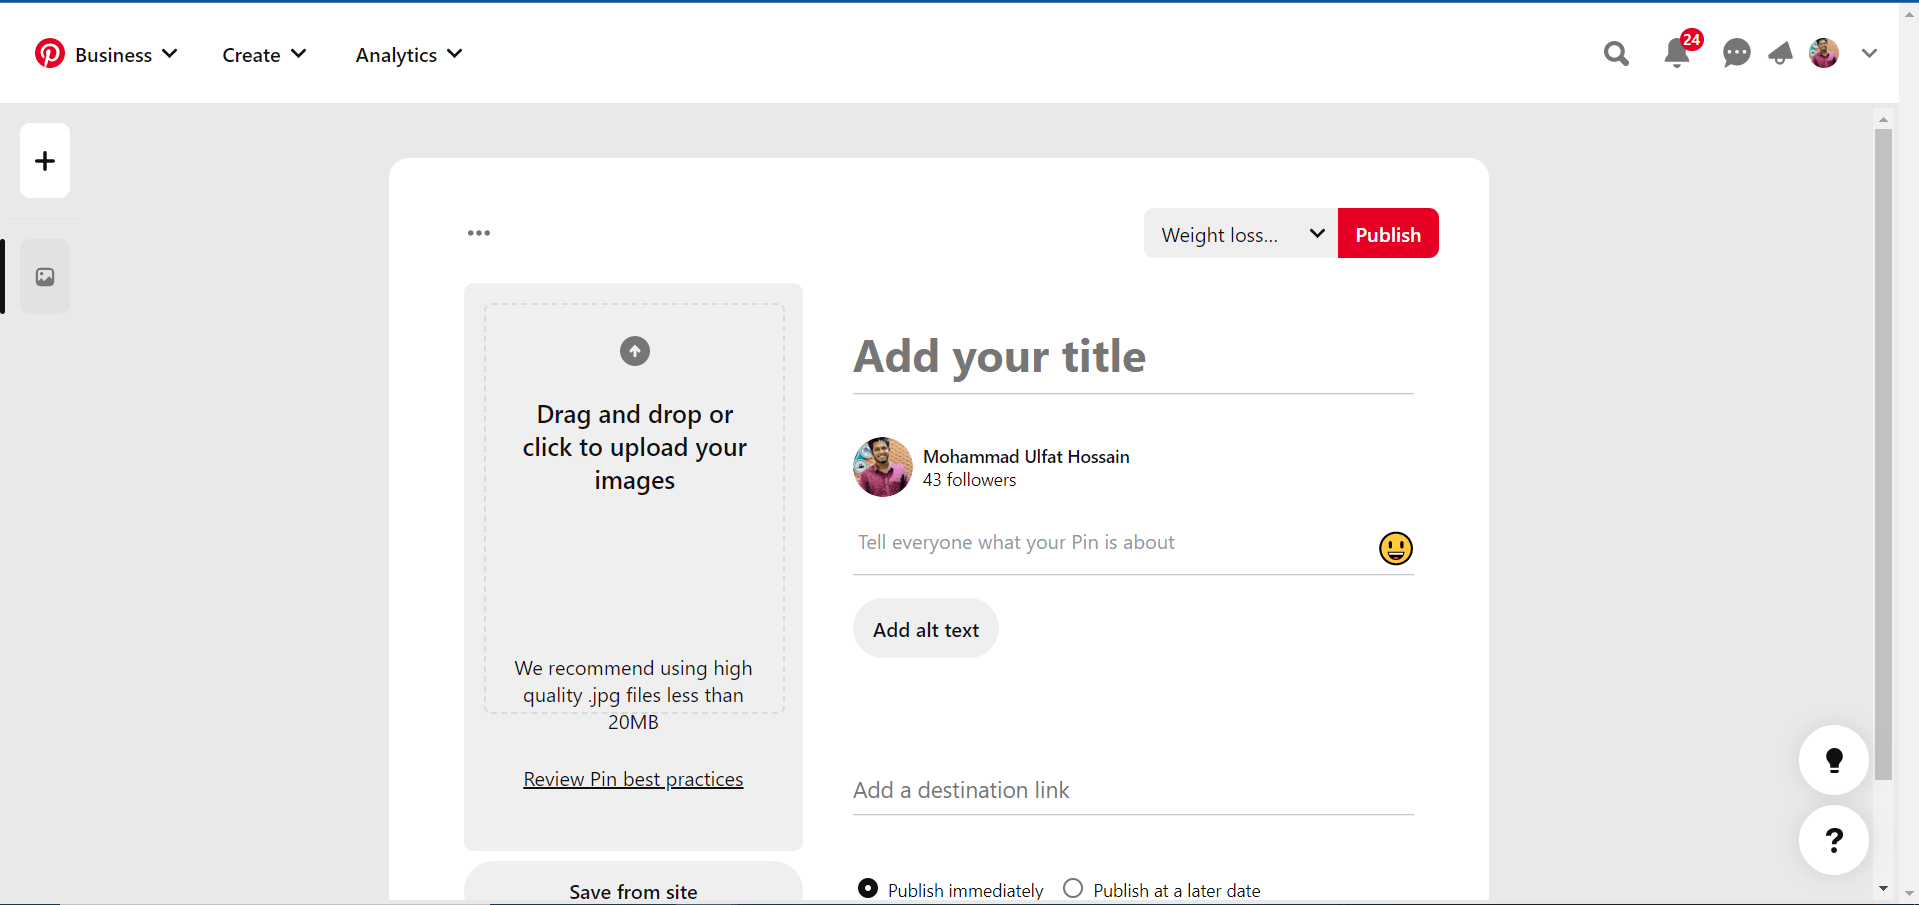Click the Add your title field
Image resolution: width=1919 pixels, height=905 pixels.
click(x=1000, y=357)
